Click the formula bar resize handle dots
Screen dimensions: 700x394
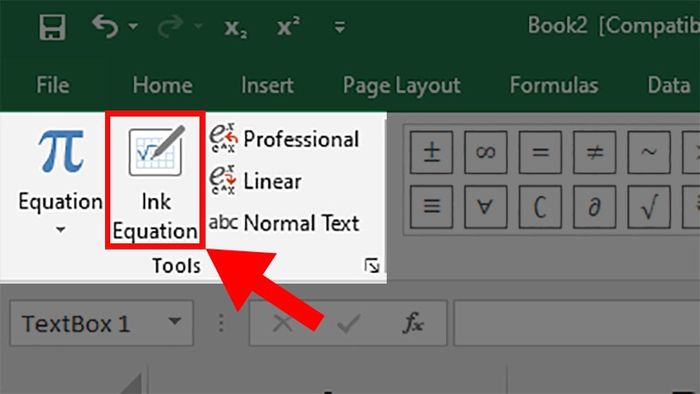click(x=221, y=323)
